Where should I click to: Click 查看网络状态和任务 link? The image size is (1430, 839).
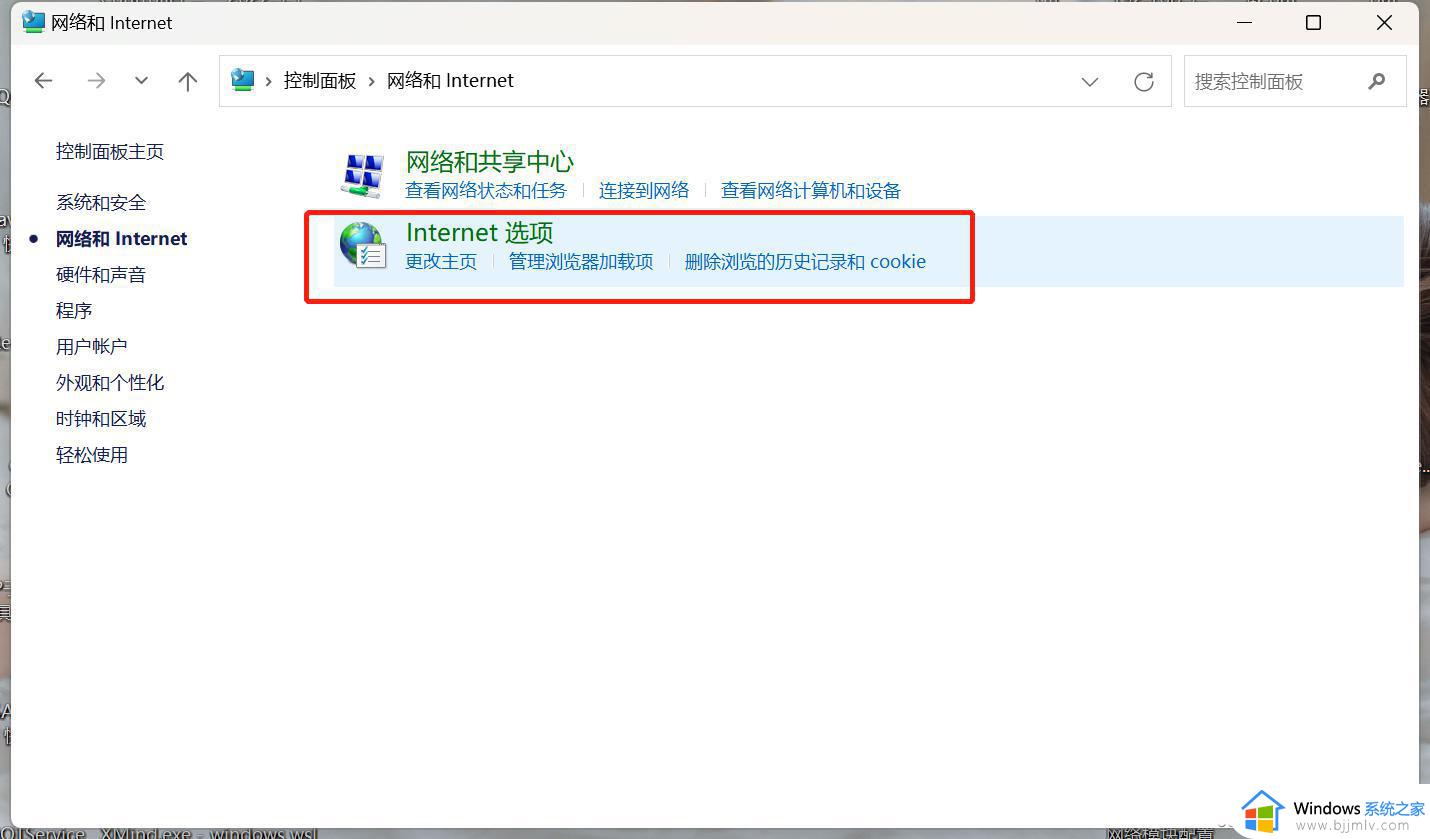tap(486, 190)
